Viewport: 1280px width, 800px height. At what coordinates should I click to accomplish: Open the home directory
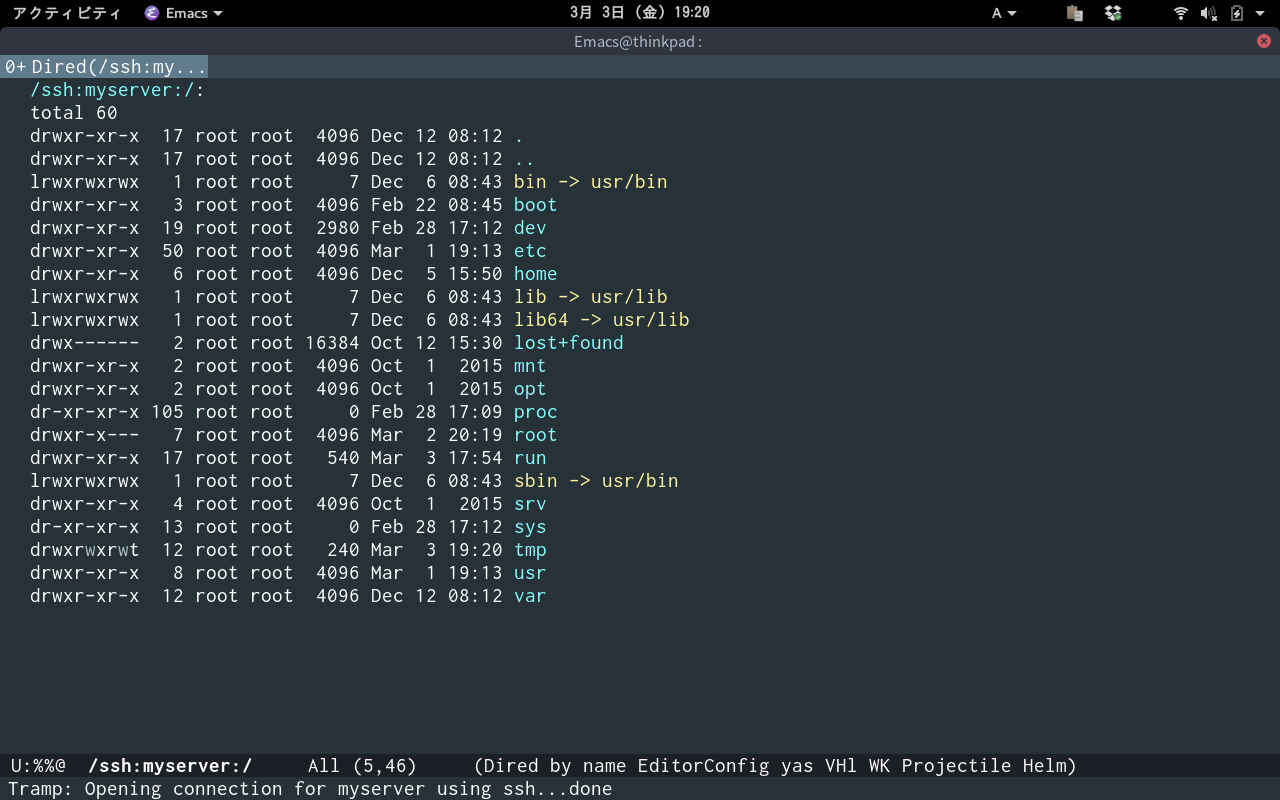[x=535, y=274]
